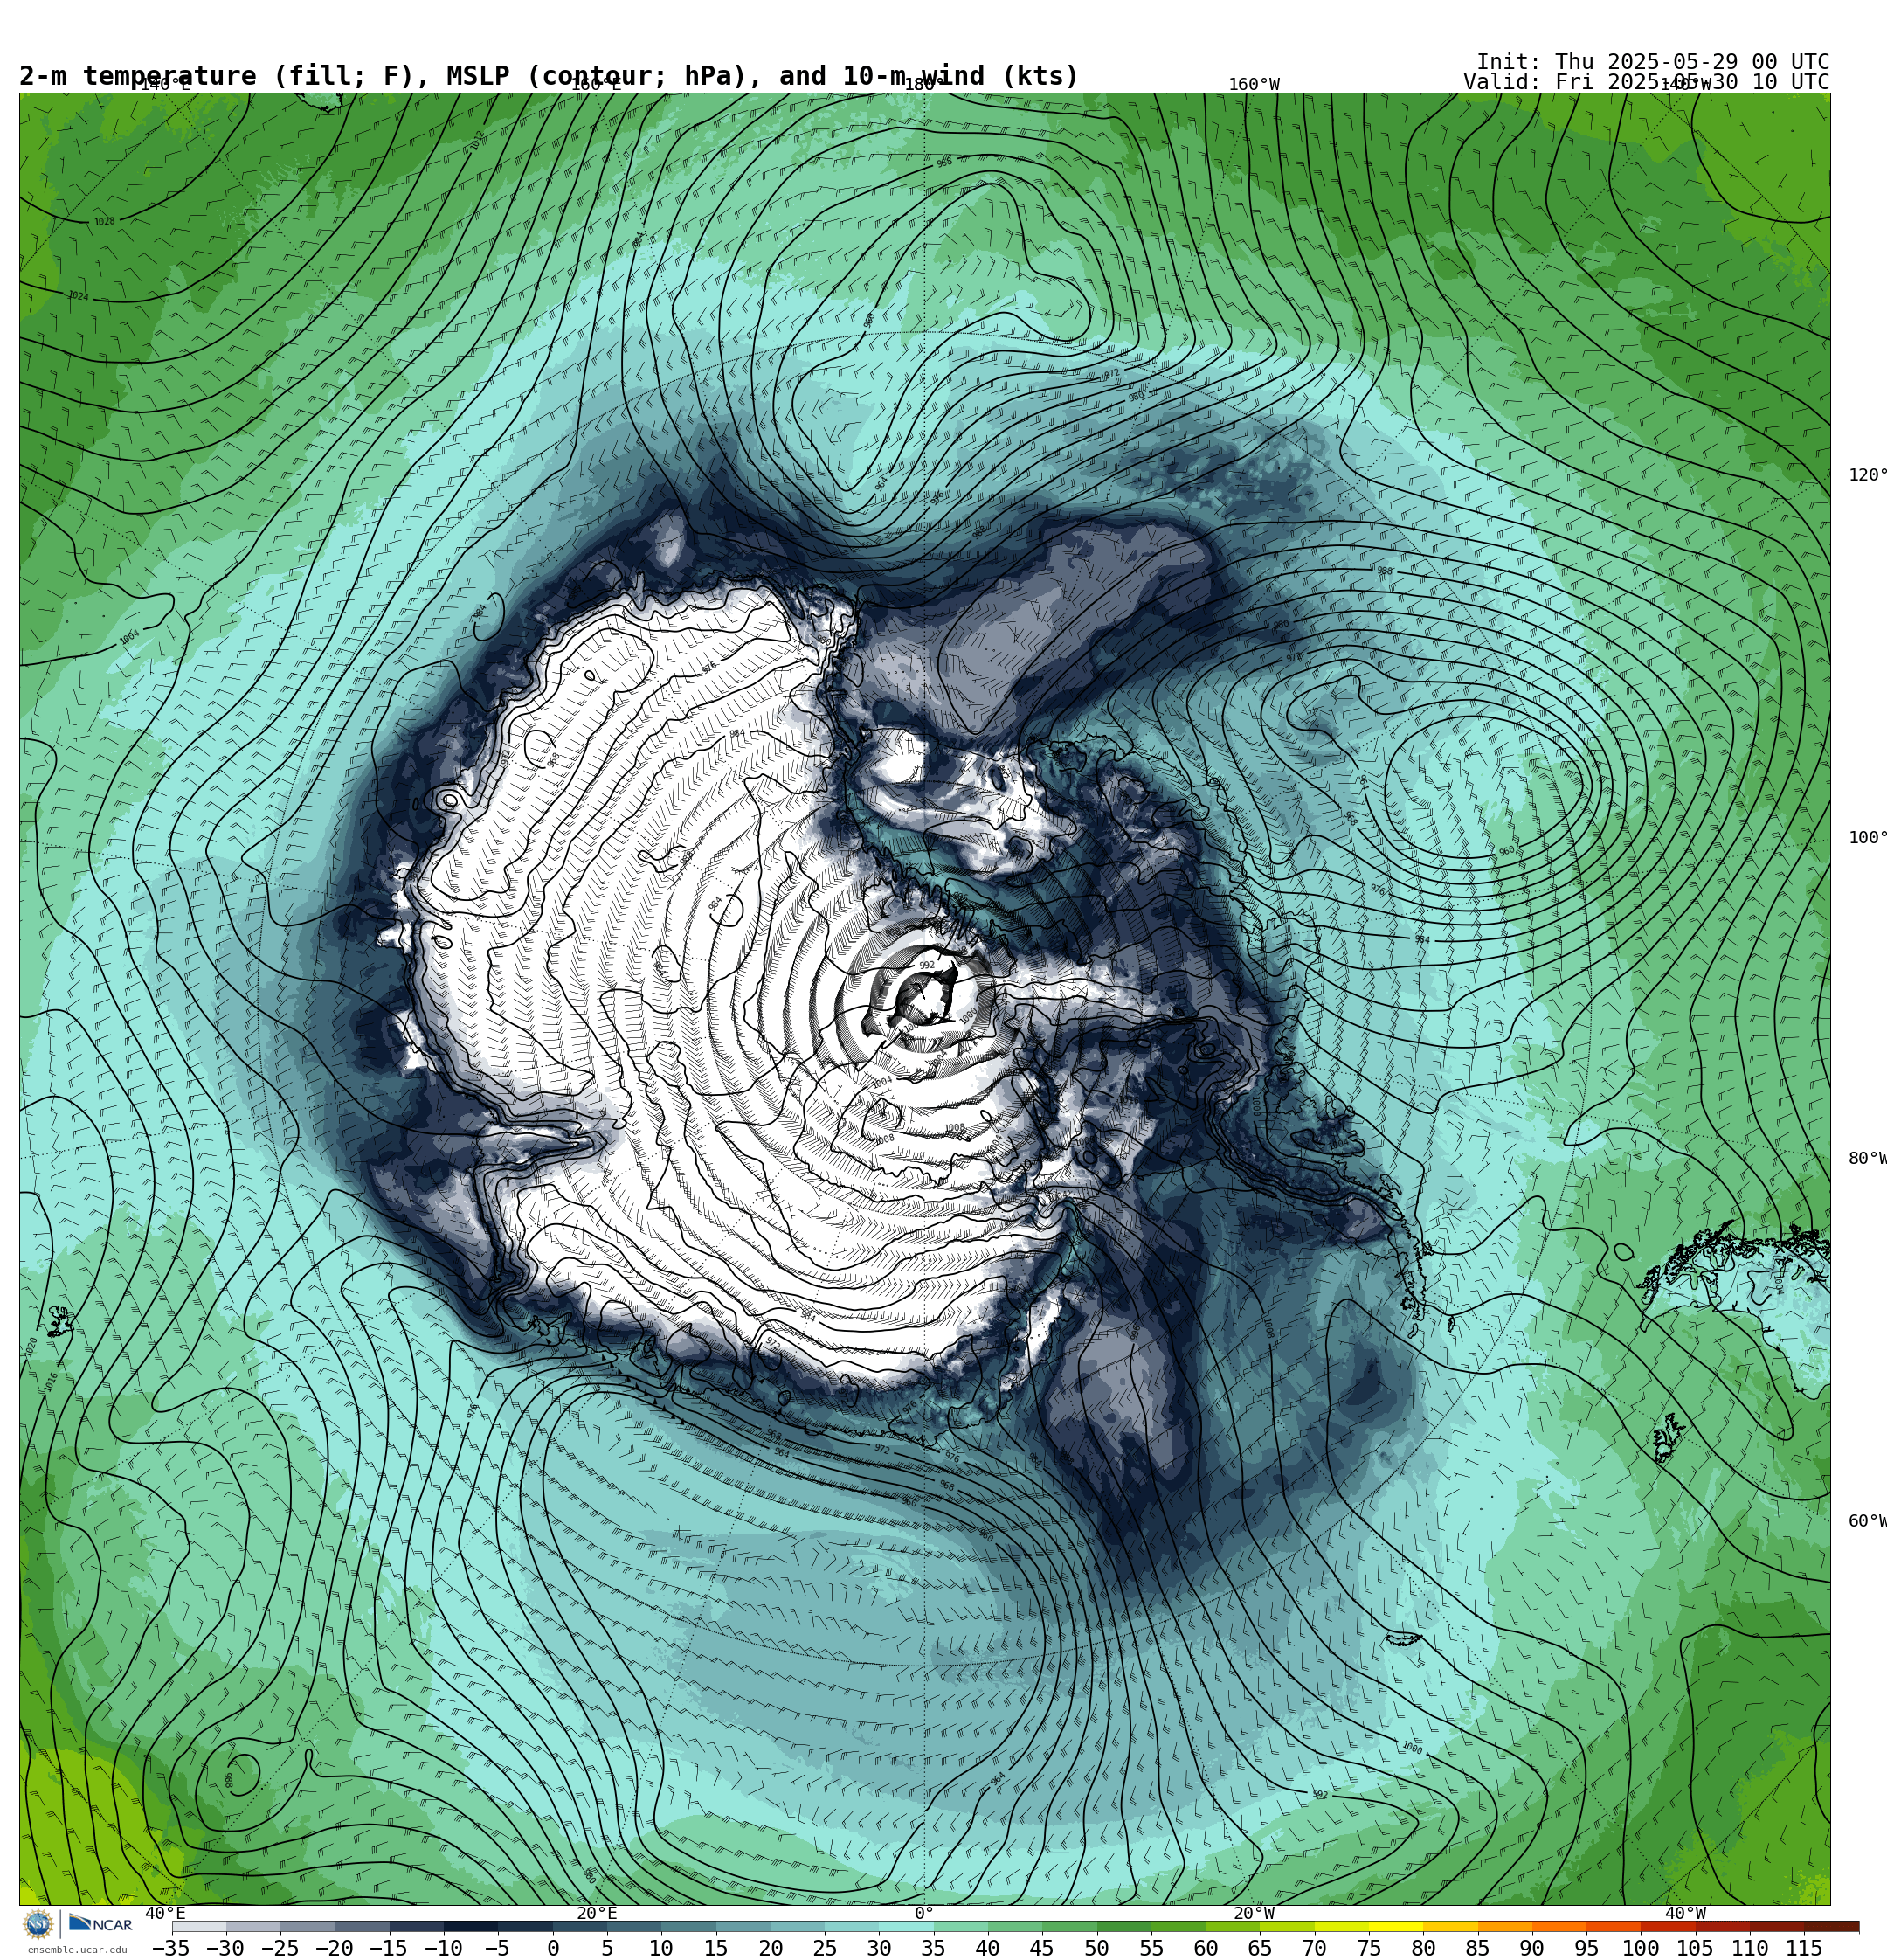Pick the colorbar swatch between -35 and -30

pos(199,1927)
